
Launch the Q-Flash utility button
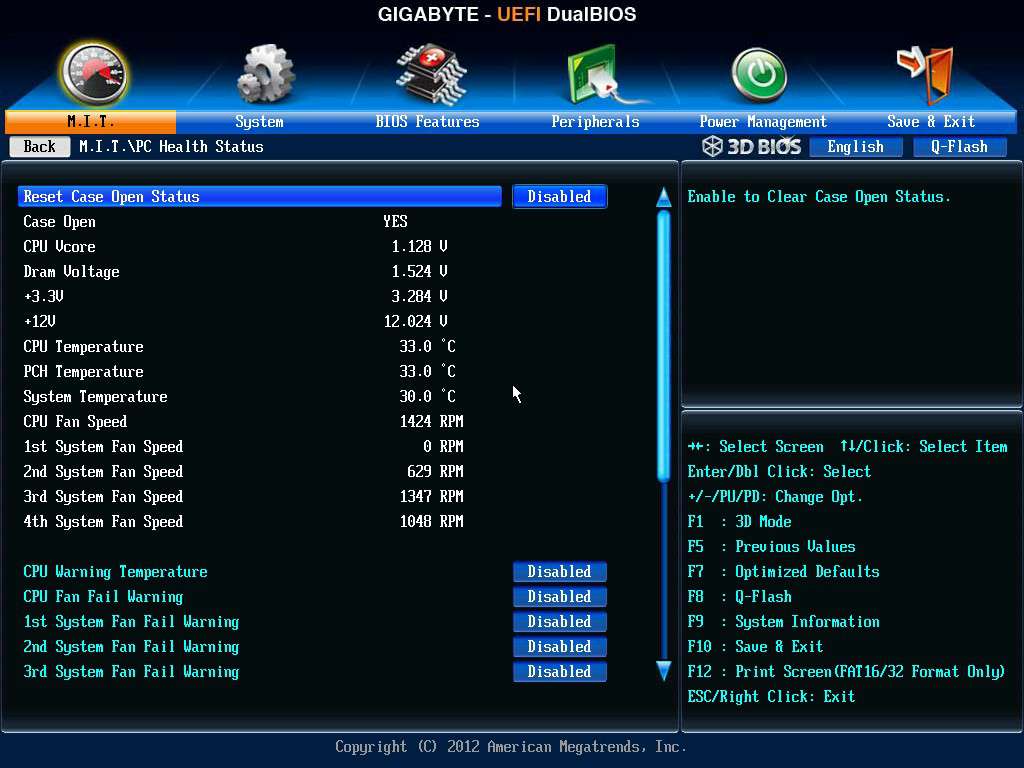click(959, 147)
